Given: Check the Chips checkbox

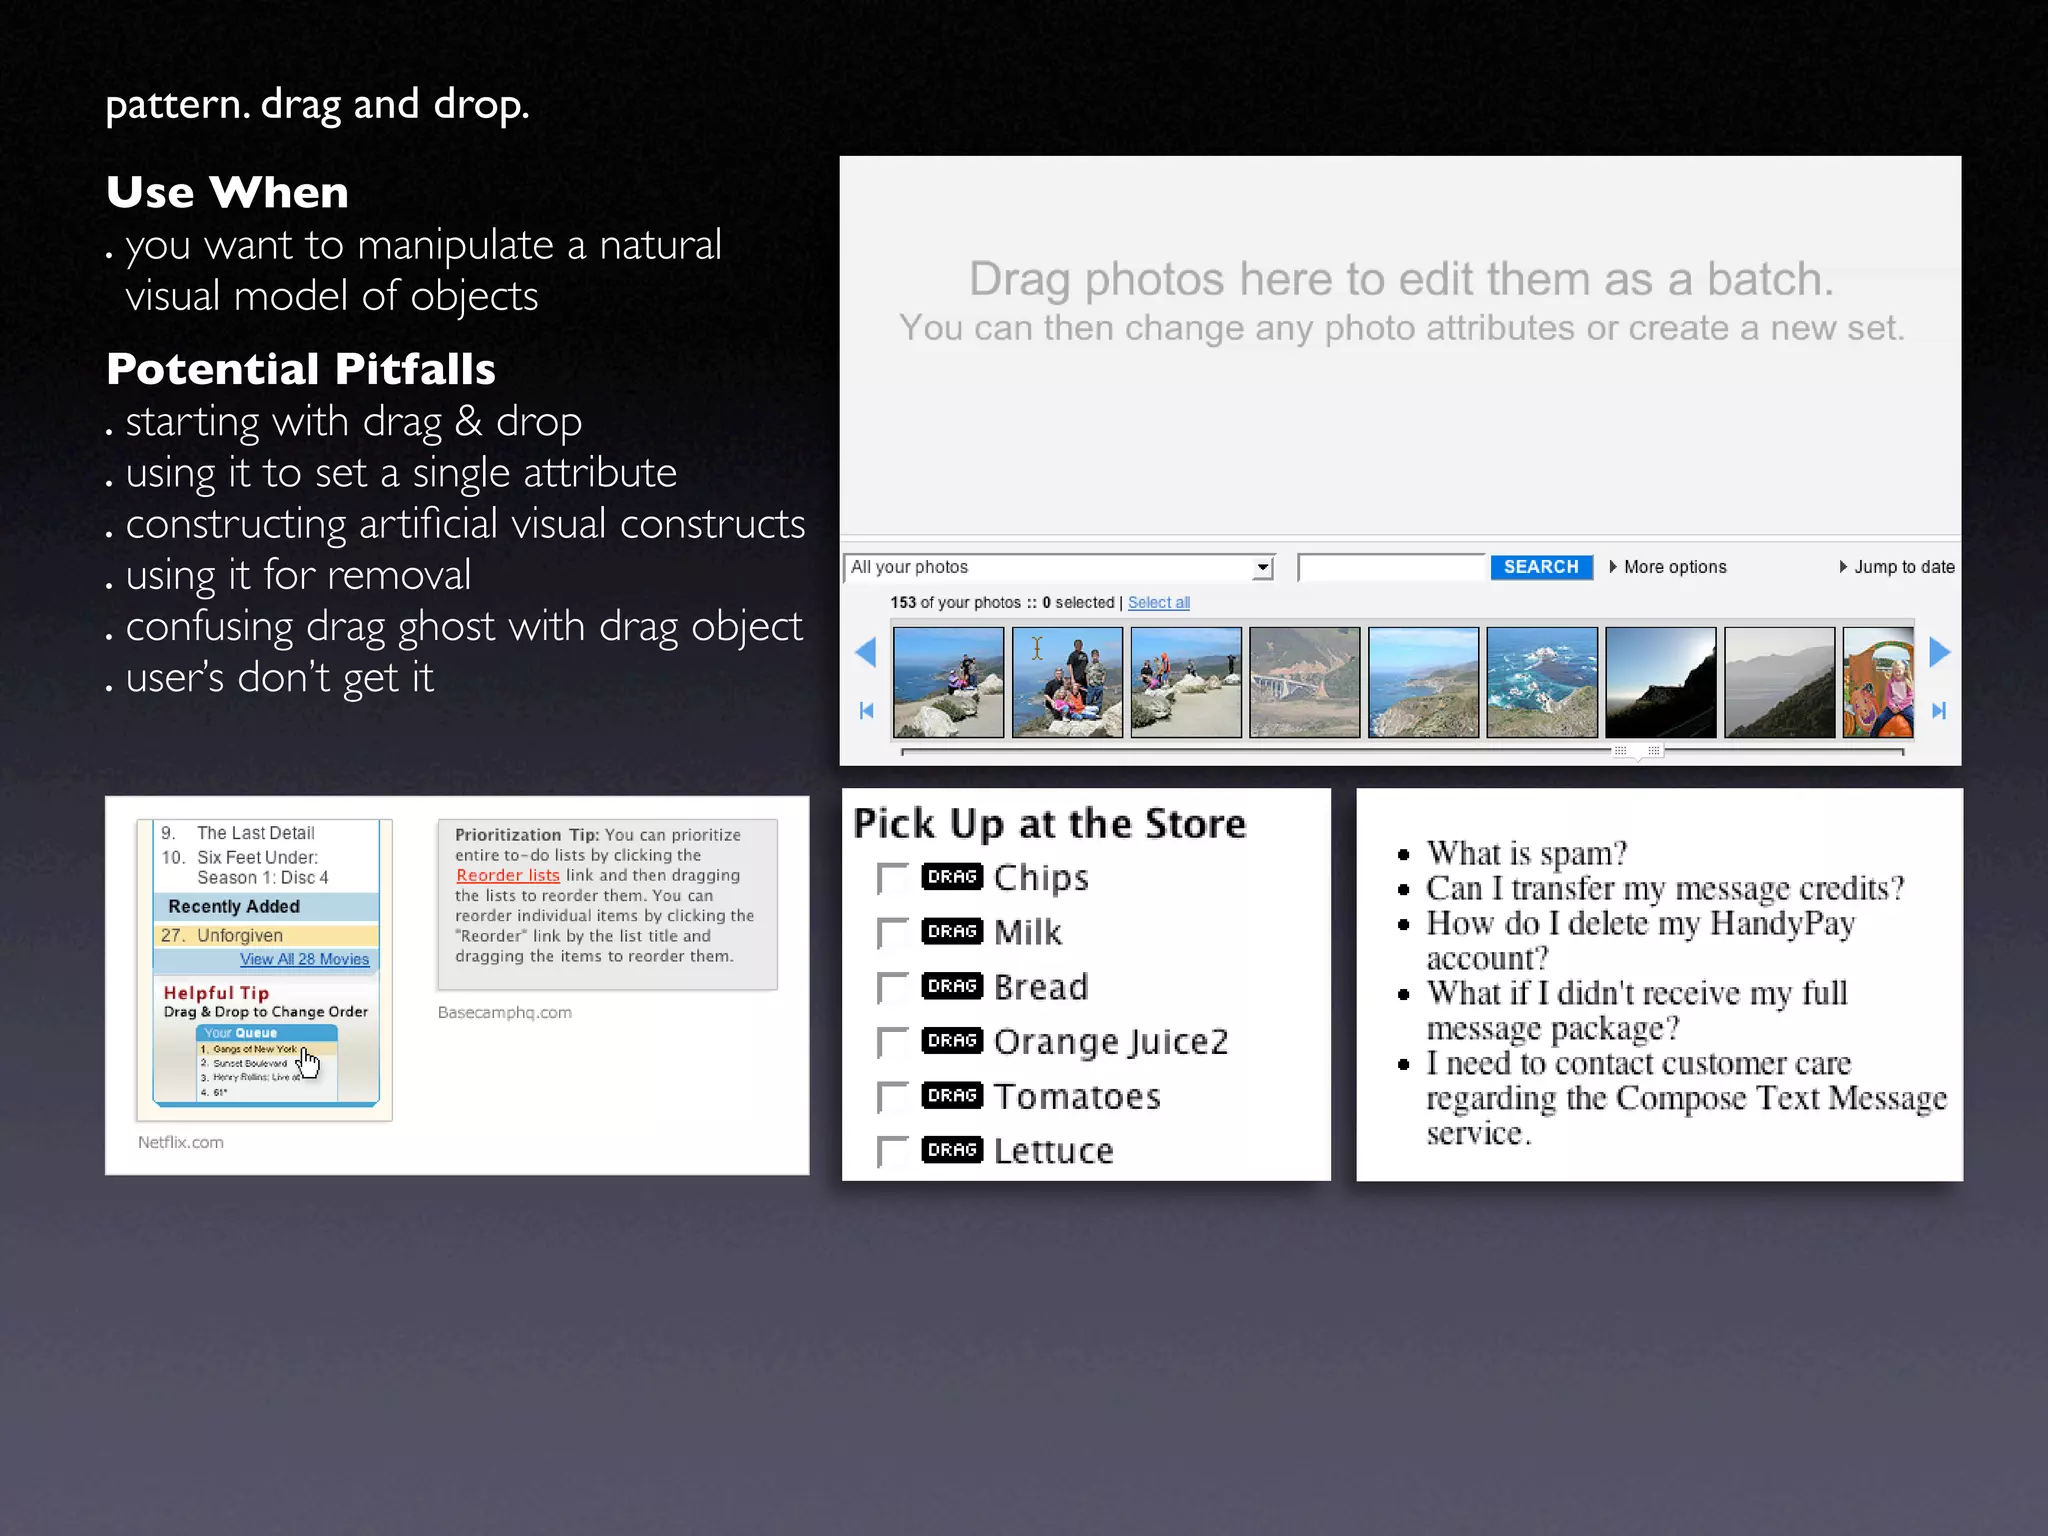Looking at the screenshot, I should point(892,879).
